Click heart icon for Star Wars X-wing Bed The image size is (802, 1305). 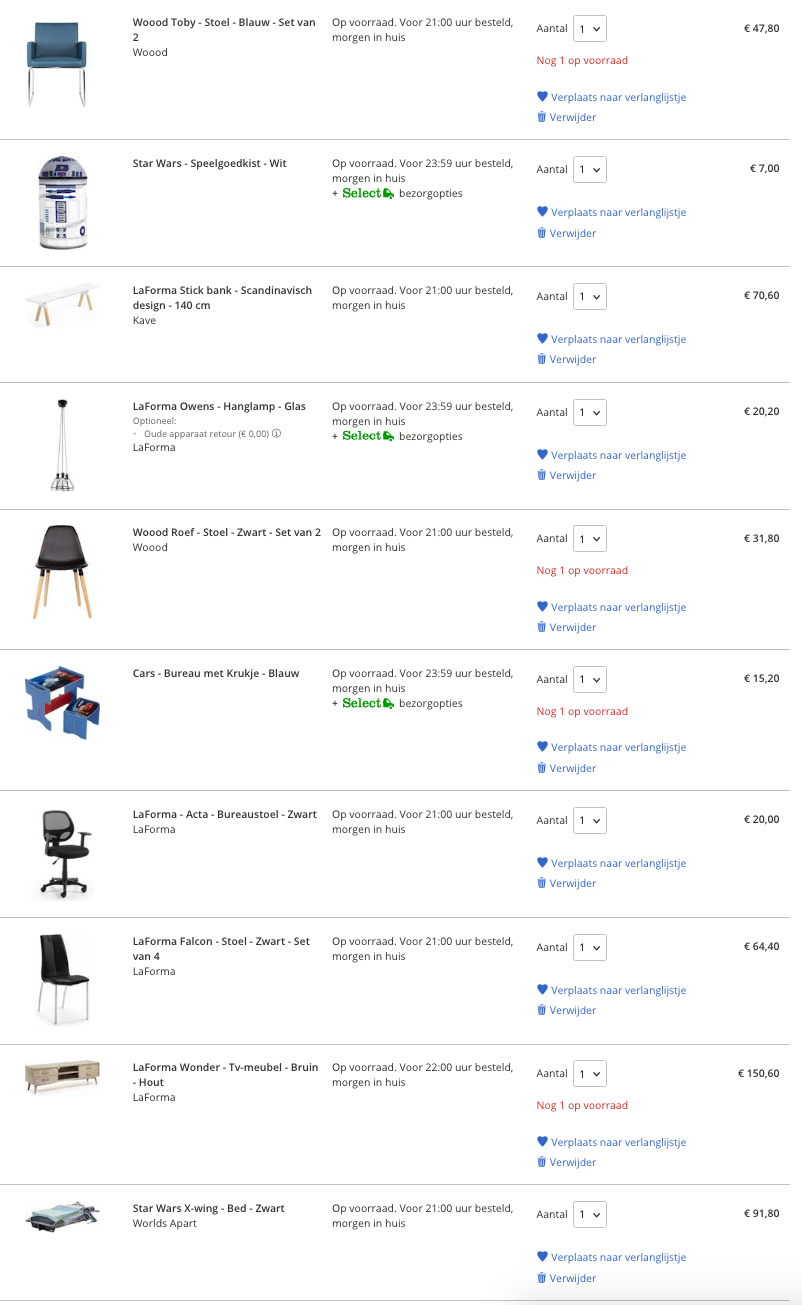tap(543, 1257)
